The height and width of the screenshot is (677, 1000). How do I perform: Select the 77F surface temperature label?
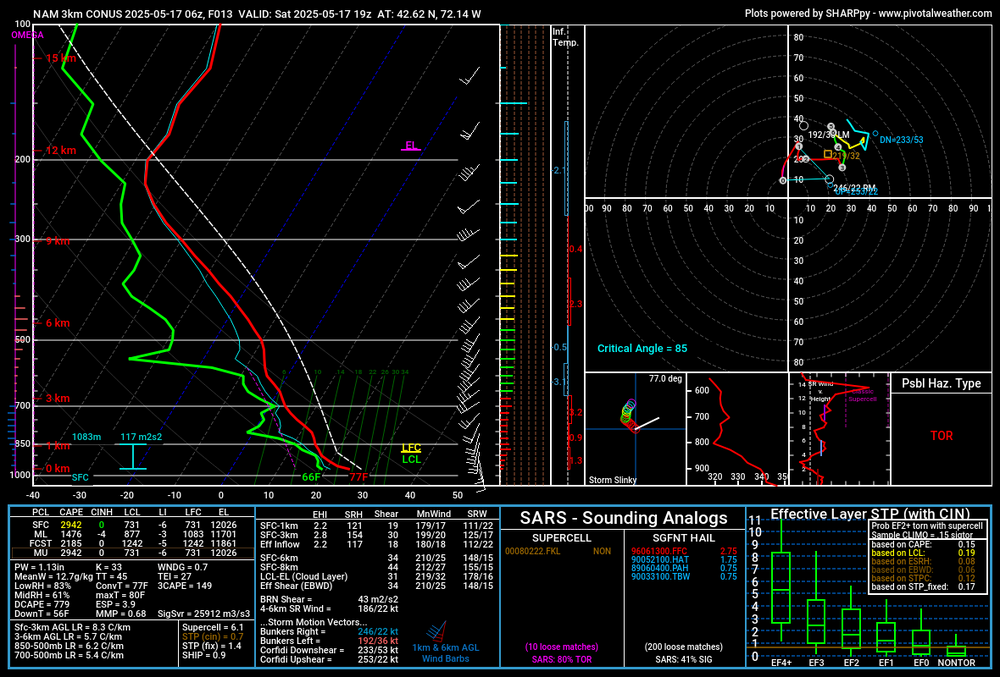[x=358, y=477]
